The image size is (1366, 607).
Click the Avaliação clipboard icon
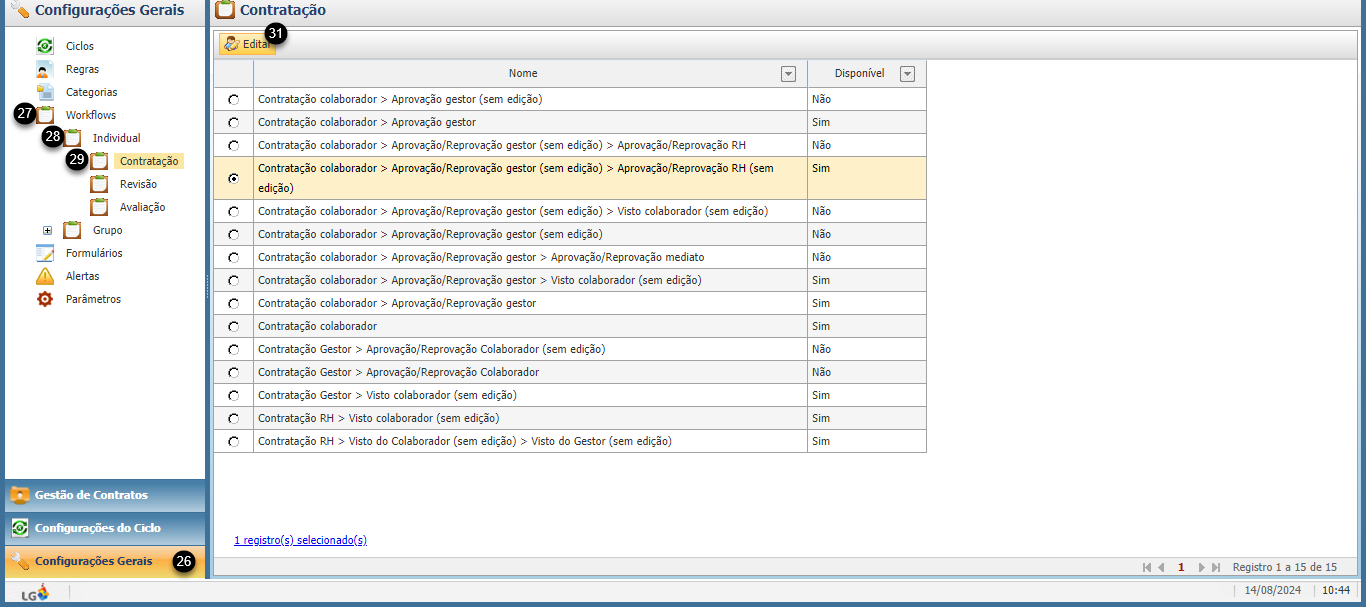pyautogui.click(x=99, y=207)
